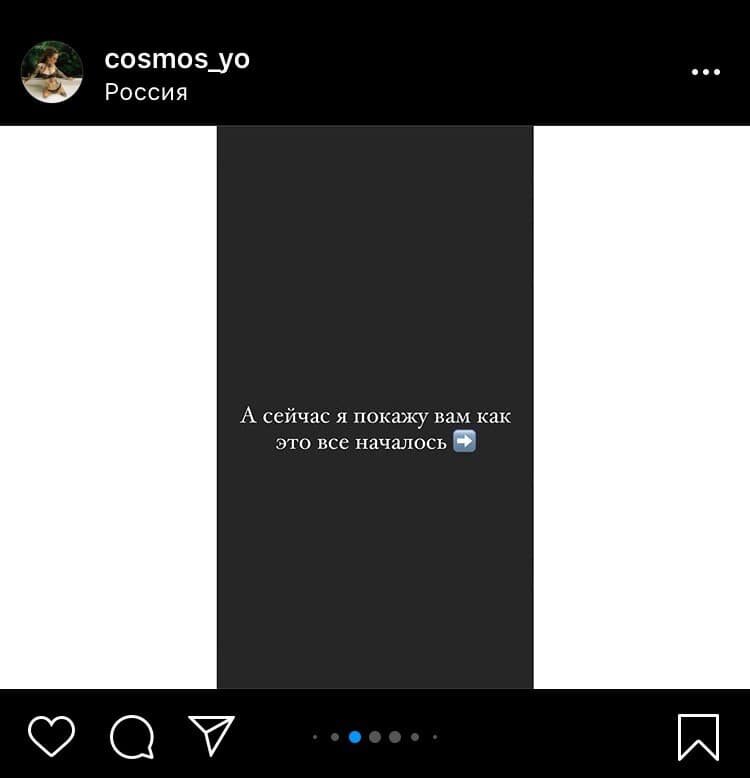
Task: Open the cosmos_yo profile picture
Action: (x=52, y=72)
